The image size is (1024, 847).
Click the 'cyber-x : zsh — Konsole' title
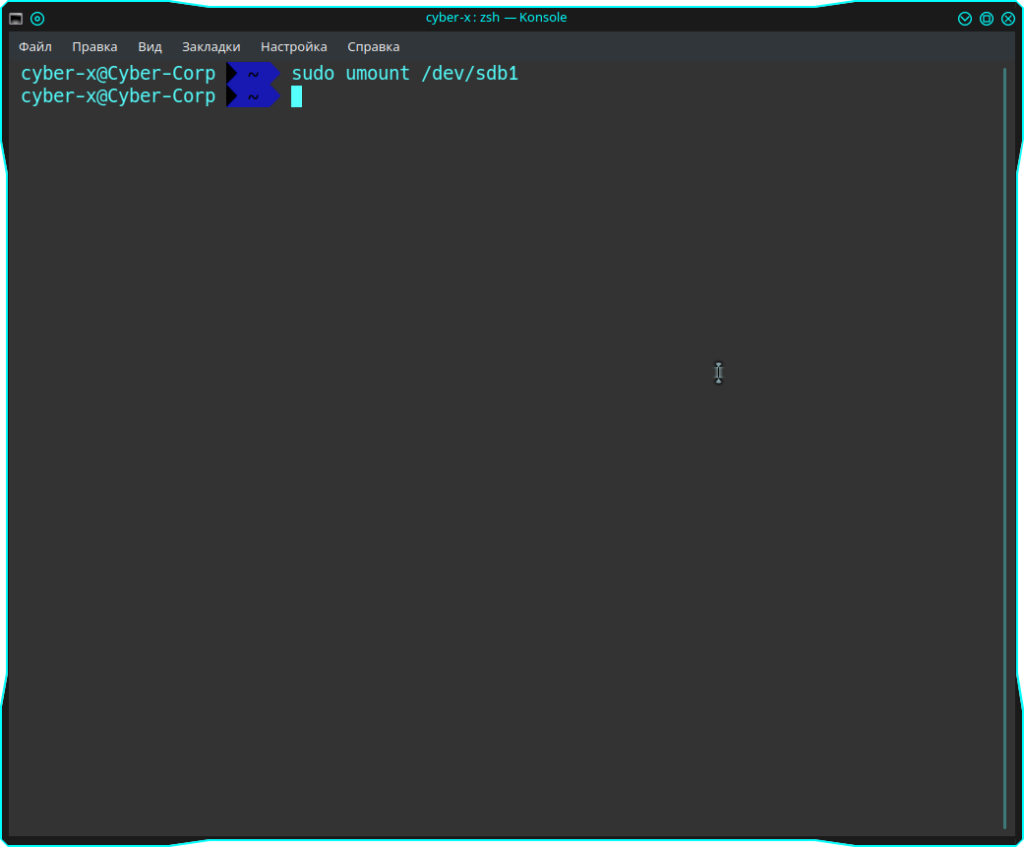point(496,18)
